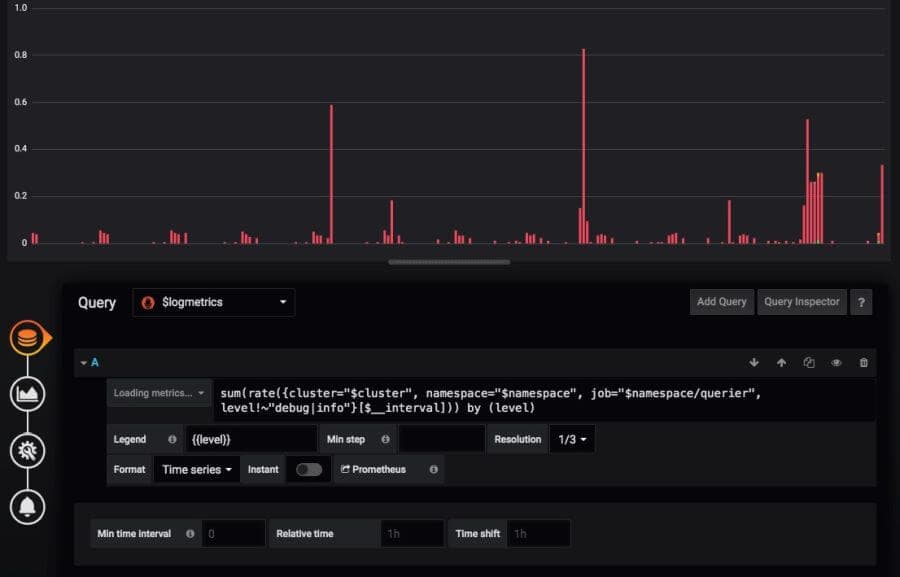Open the Alert bell tab icon
This screenshot has height=577, width=900.
tap(28, 507)
